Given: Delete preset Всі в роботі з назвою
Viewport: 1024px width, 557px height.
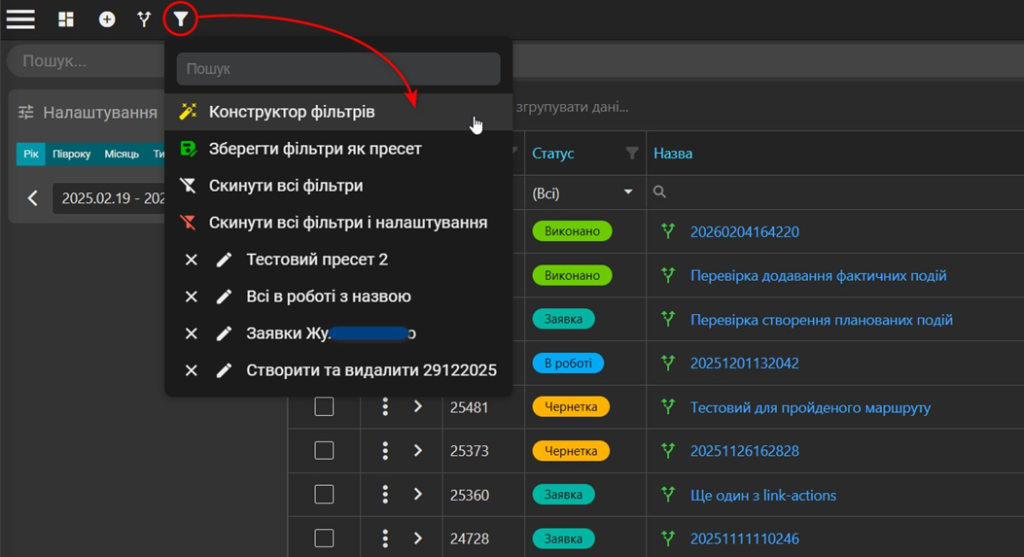Looking at the screenshot, I should tap(191, 296).
